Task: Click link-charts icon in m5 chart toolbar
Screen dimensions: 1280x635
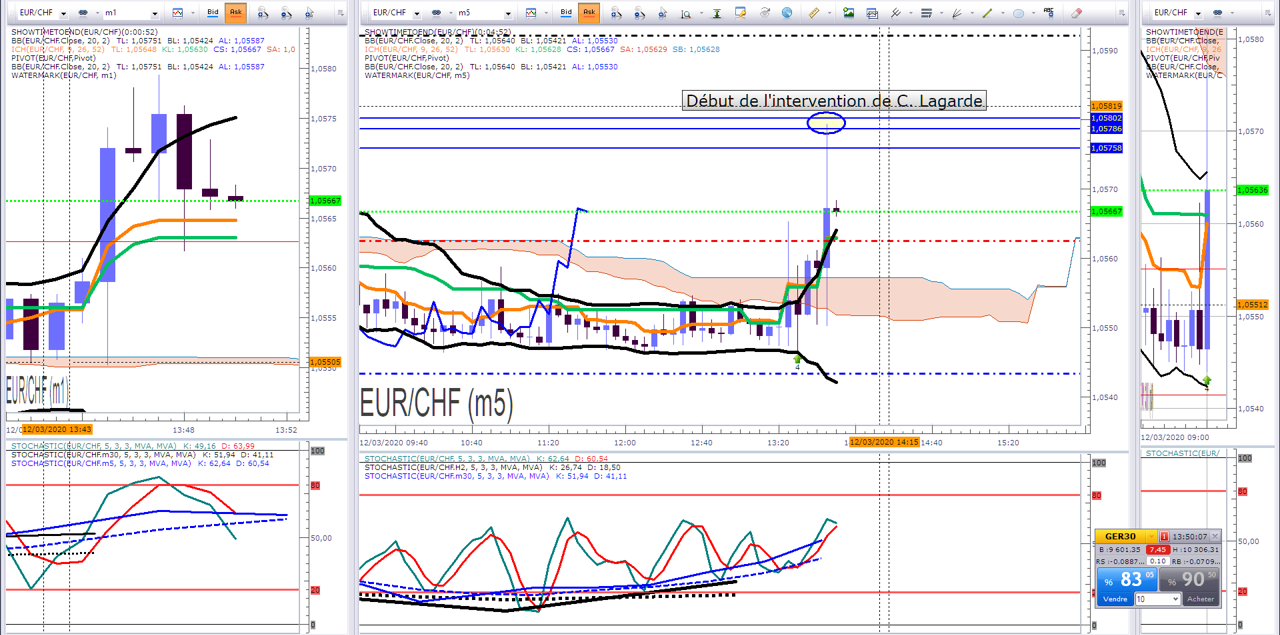Action: (436, 13)
